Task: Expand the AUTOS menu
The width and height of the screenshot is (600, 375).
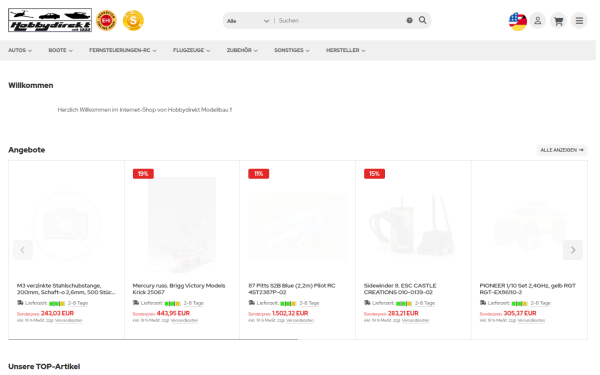Action: coord(20,50)
